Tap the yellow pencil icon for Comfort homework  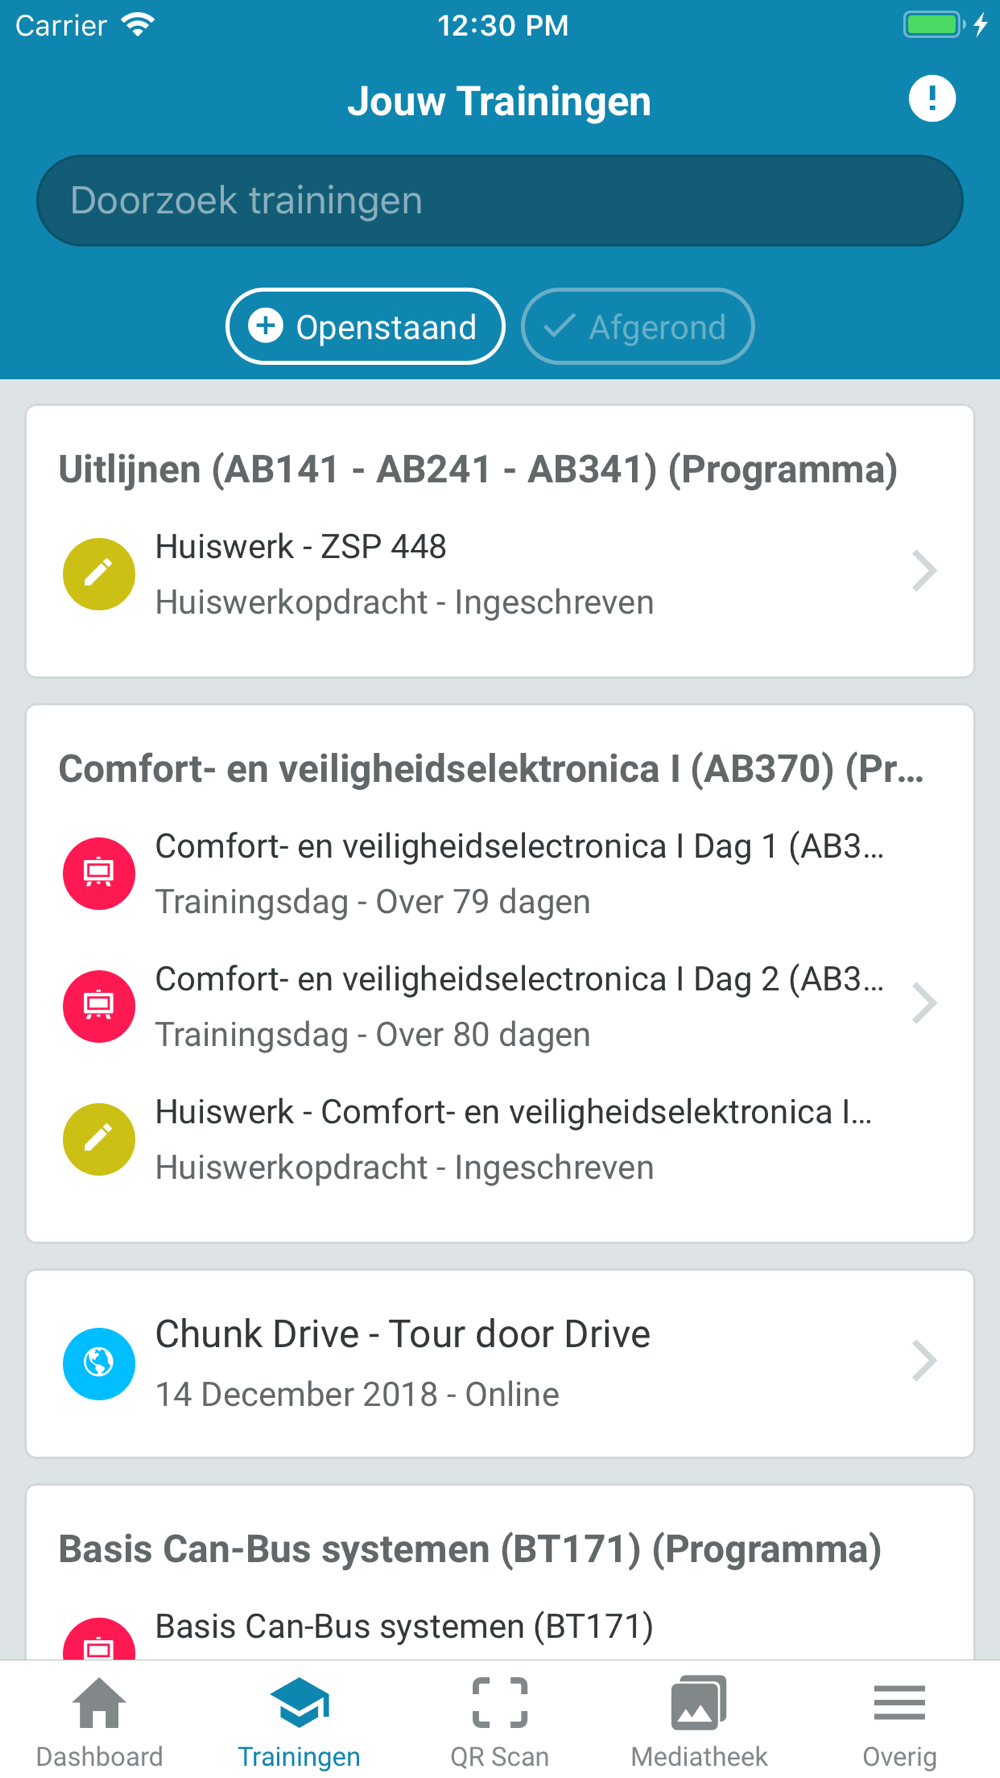(x=99, y=1139)
